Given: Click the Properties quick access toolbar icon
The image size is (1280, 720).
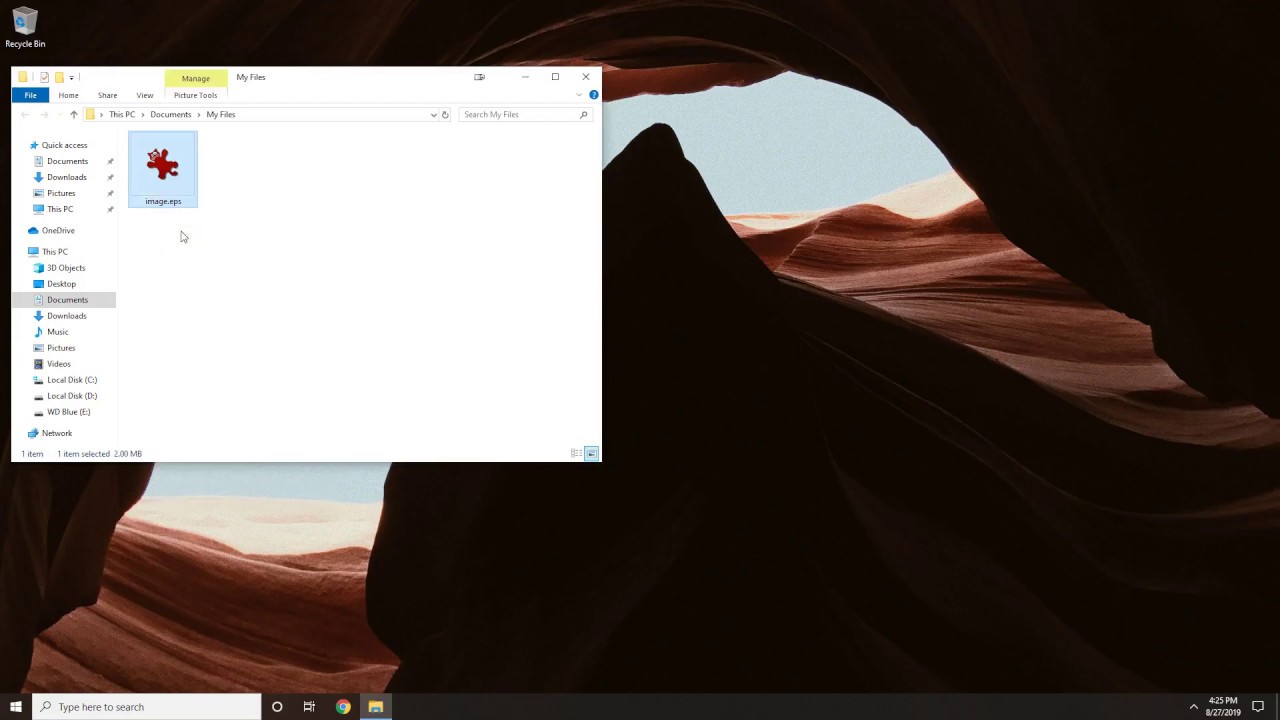Looking at the screenshot, I should pos(44,77).
